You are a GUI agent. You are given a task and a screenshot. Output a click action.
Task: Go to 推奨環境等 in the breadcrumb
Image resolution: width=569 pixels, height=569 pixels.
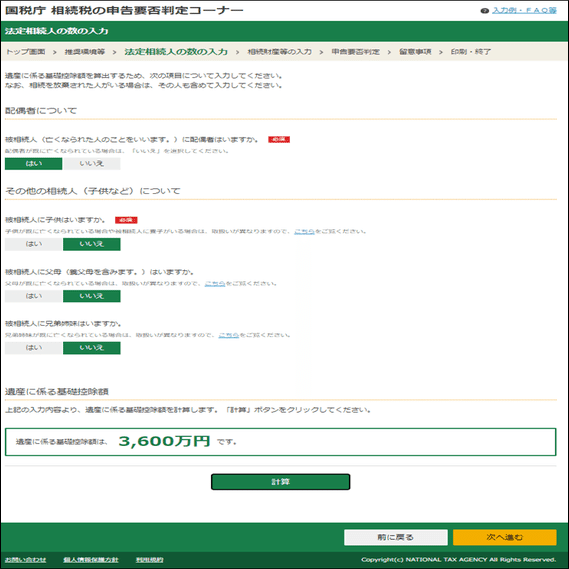(85, 52)
